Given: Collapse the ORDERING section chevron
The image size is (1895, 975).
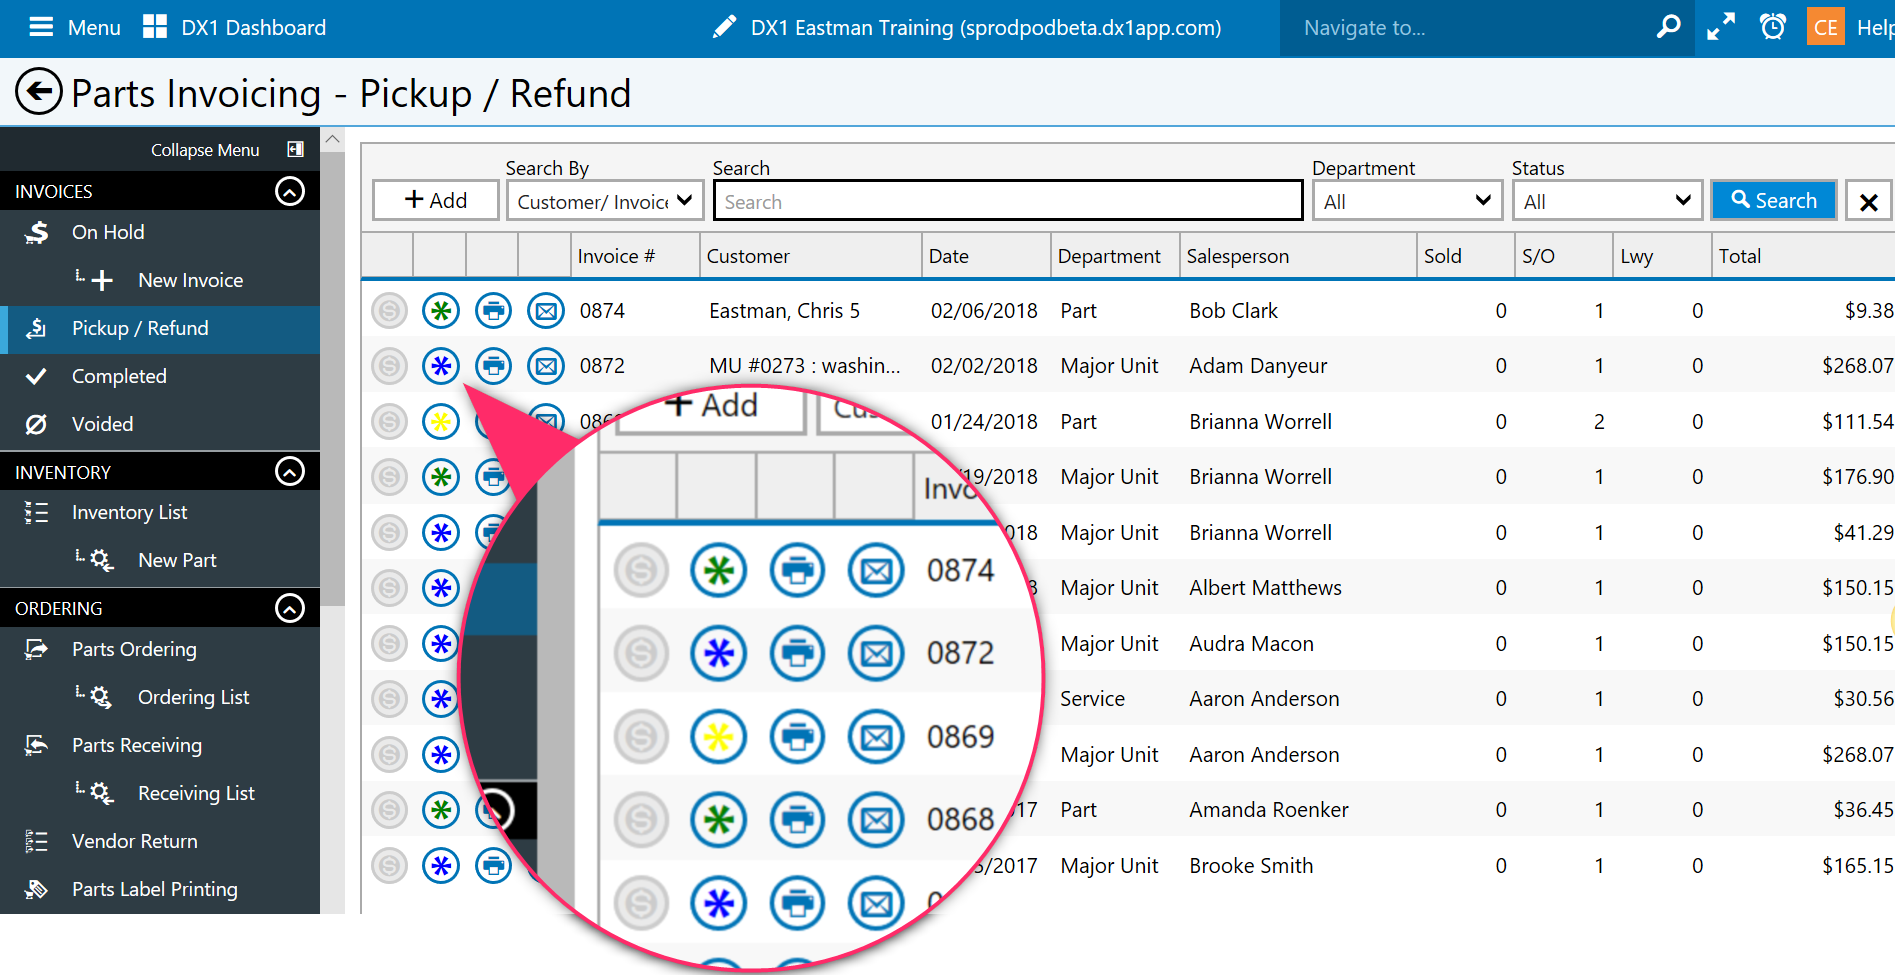Looking at the screenshot, I should pyautogui.click(x=290, y=608).
